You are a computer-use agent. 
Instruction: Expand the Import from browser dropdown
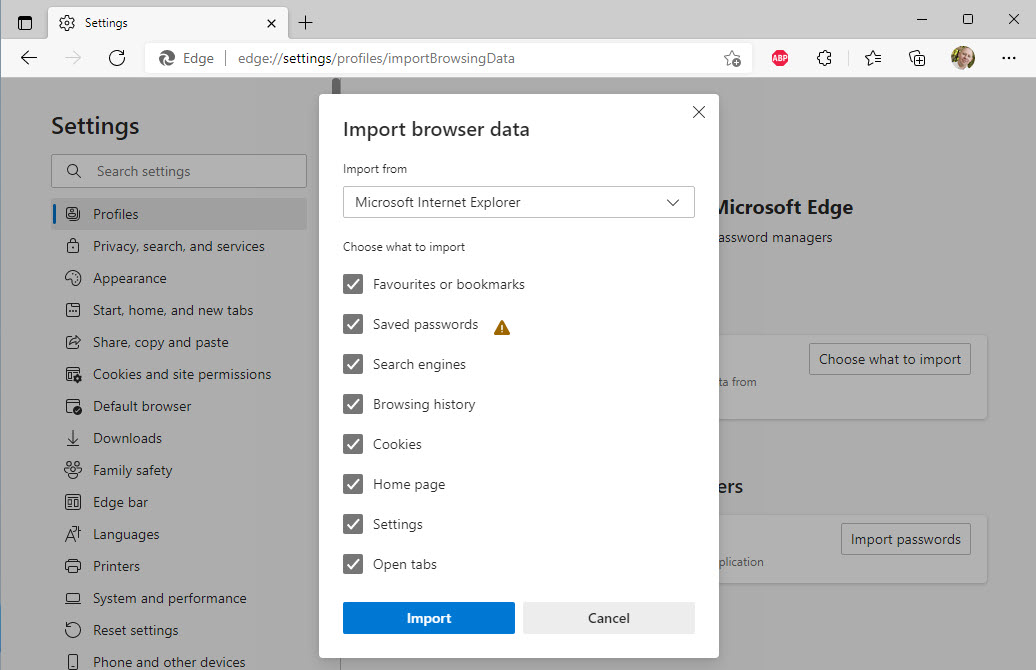tap(519, 202)
